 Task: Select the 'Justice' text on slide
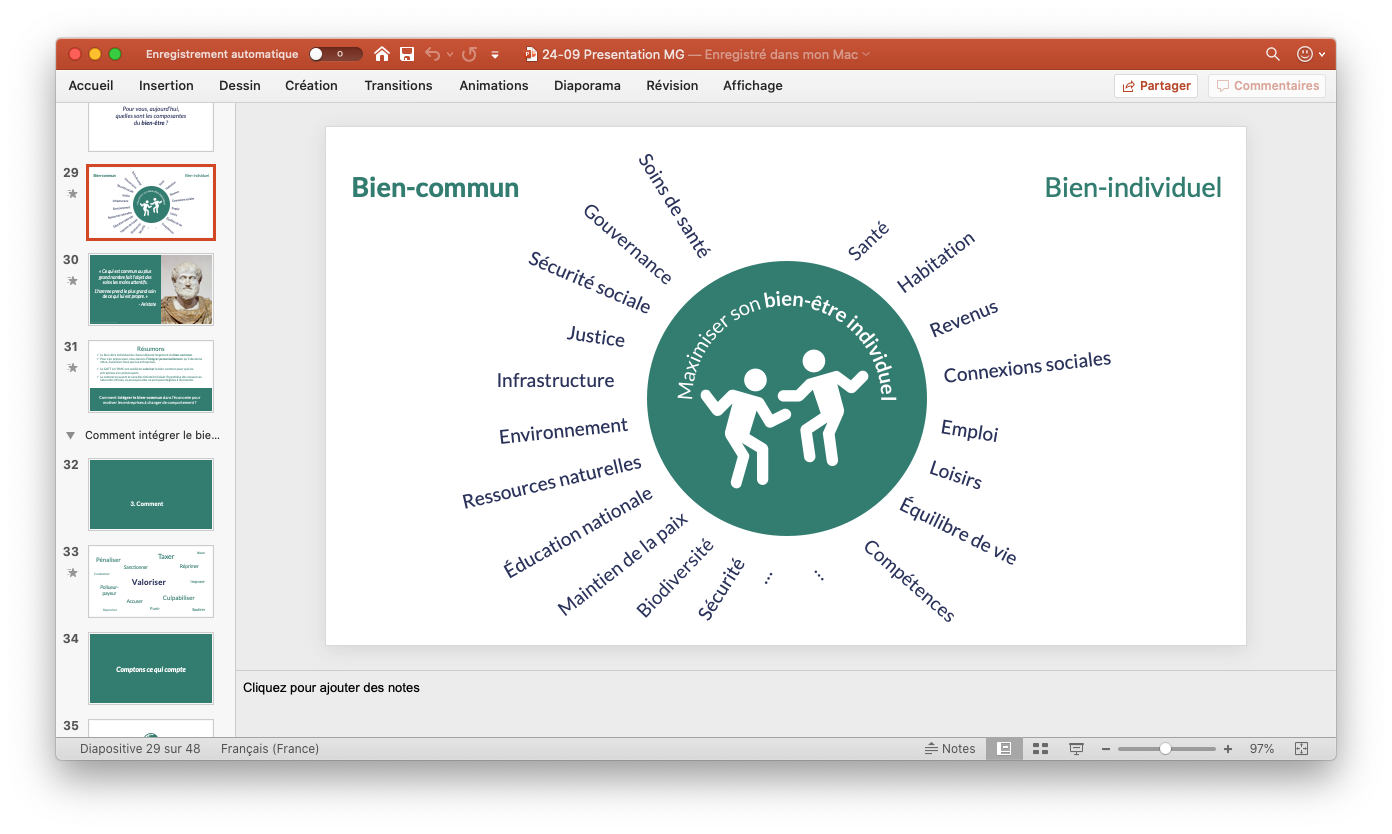(595, 336)
